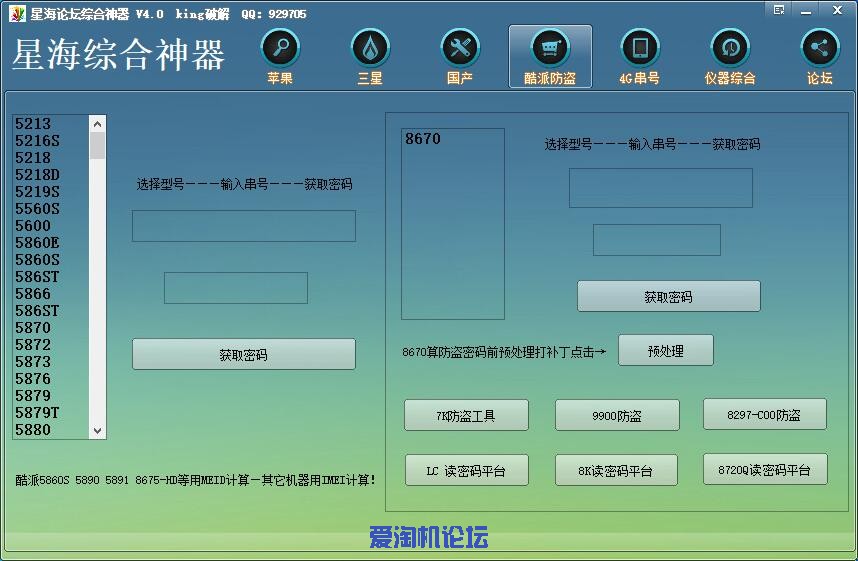Minimize the 星海论坛综合神器 window

coord(806,10)
